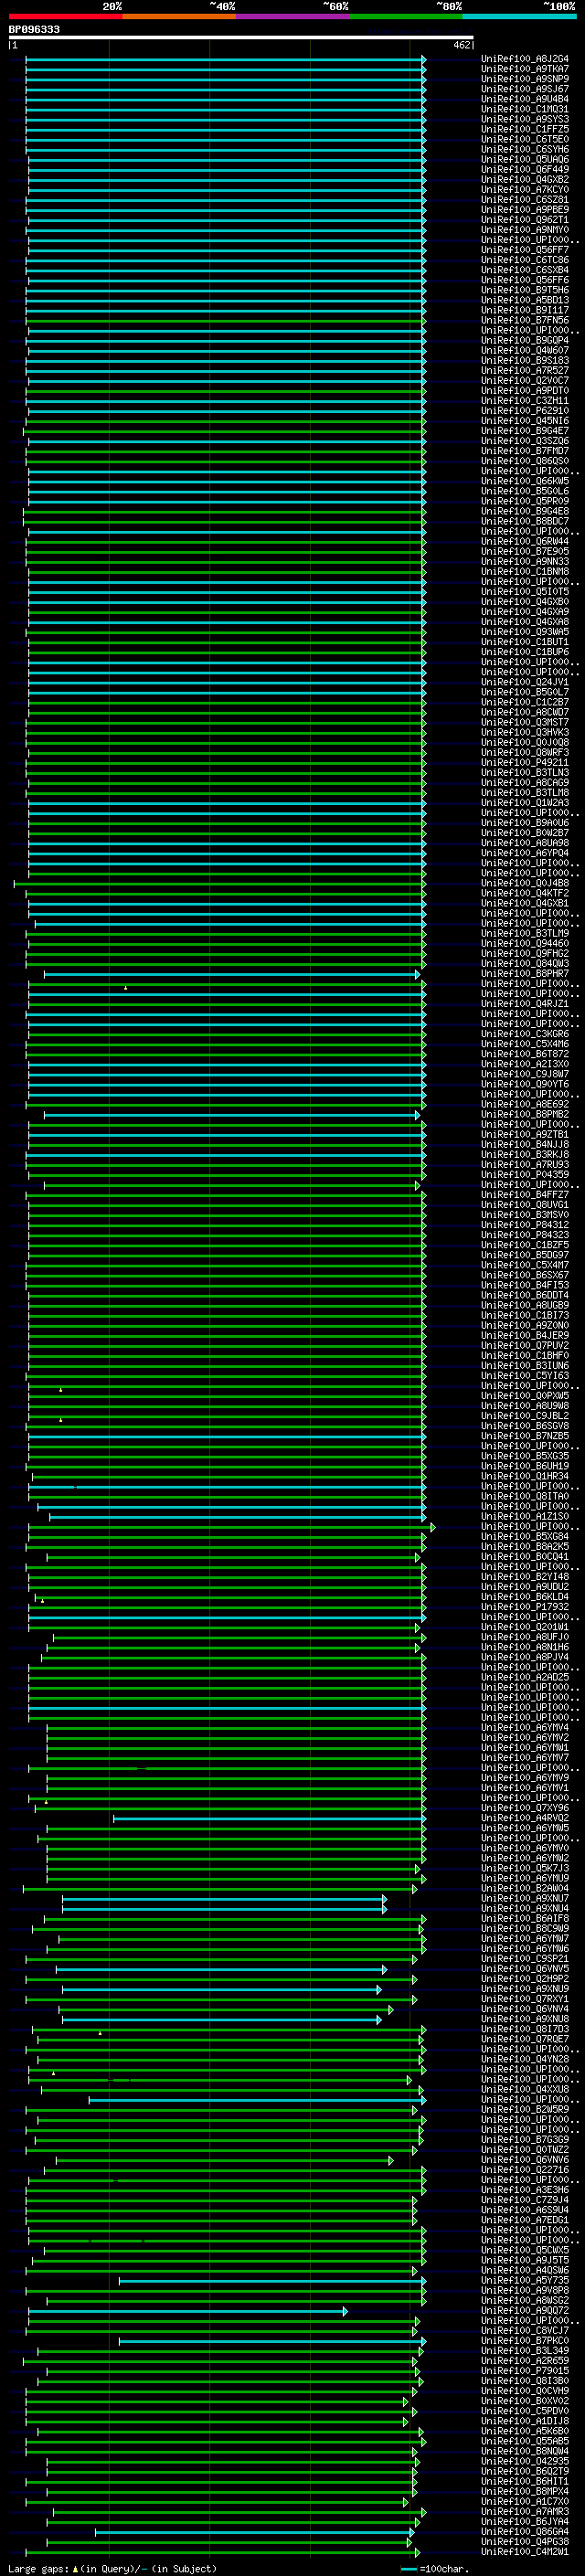The image size is (585, 2576).
Task: Select label UniRef100_C4M2W1
Action: (525, 2551)
